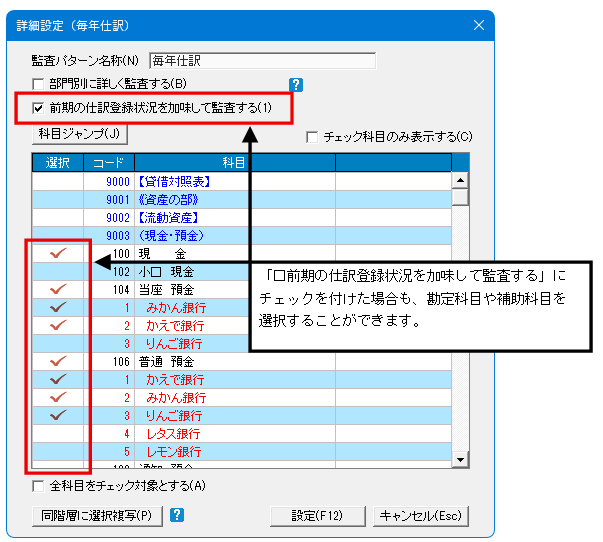Toggle checkmark on 100 現金 row
603x542 pixels.
click(x=57, y=254)
